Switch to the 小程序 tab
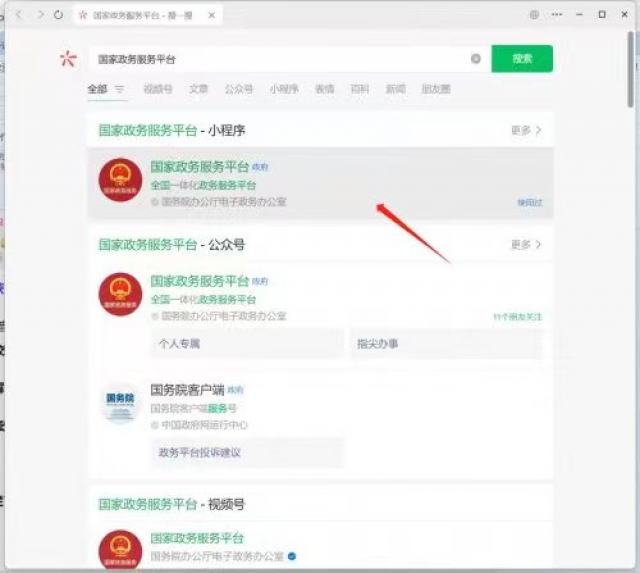This screenshot has height=573, width=640. 284,89
